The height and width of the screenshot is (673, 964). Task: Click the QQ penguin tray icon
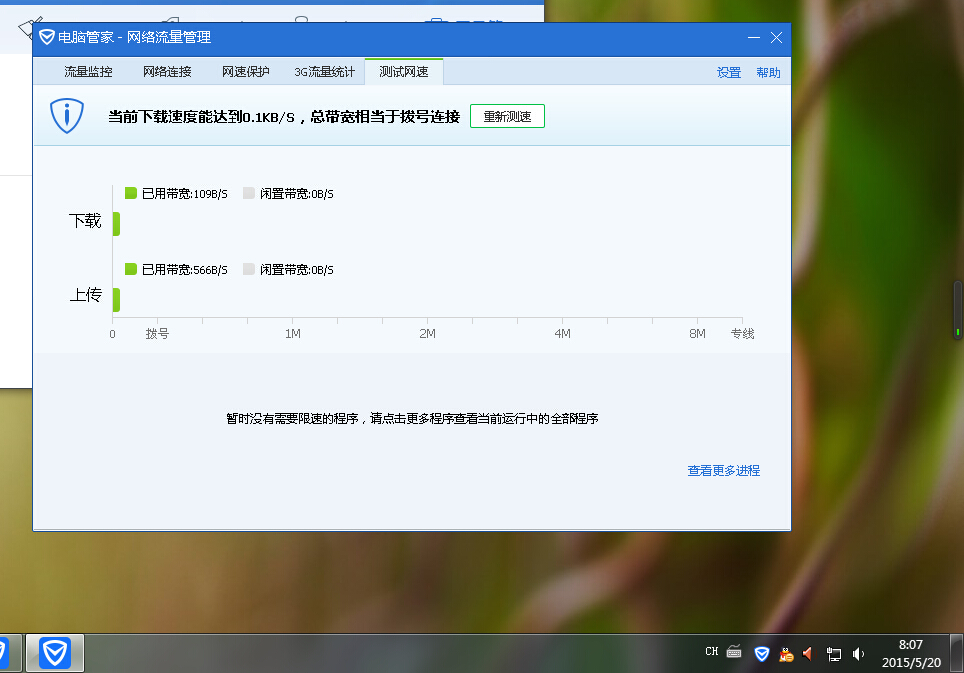[786, 655]
